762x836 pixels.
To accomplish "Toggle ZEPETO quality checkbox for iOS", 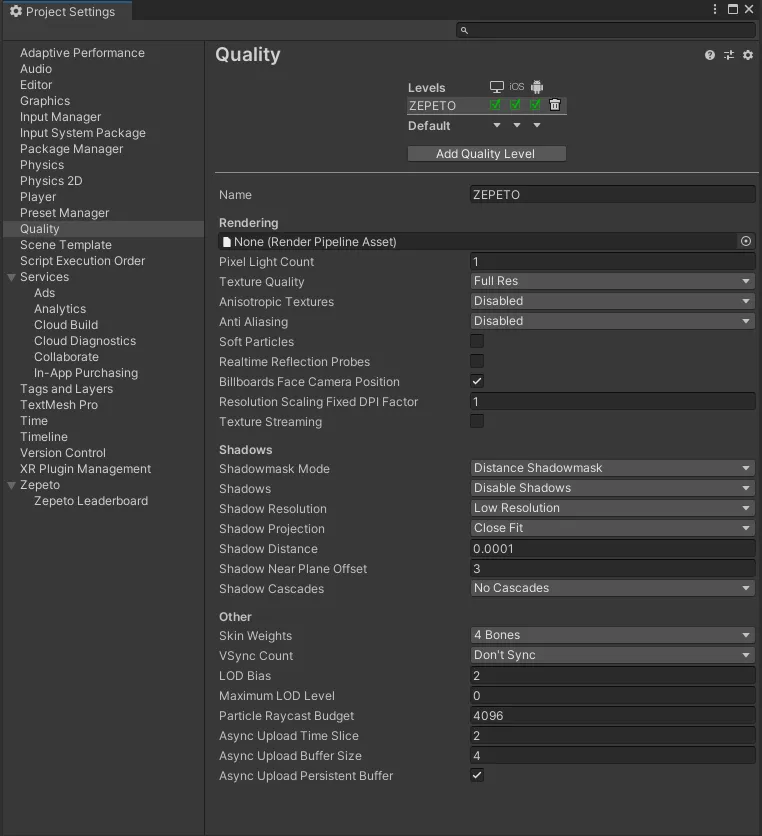I will [x=516, y=104].
